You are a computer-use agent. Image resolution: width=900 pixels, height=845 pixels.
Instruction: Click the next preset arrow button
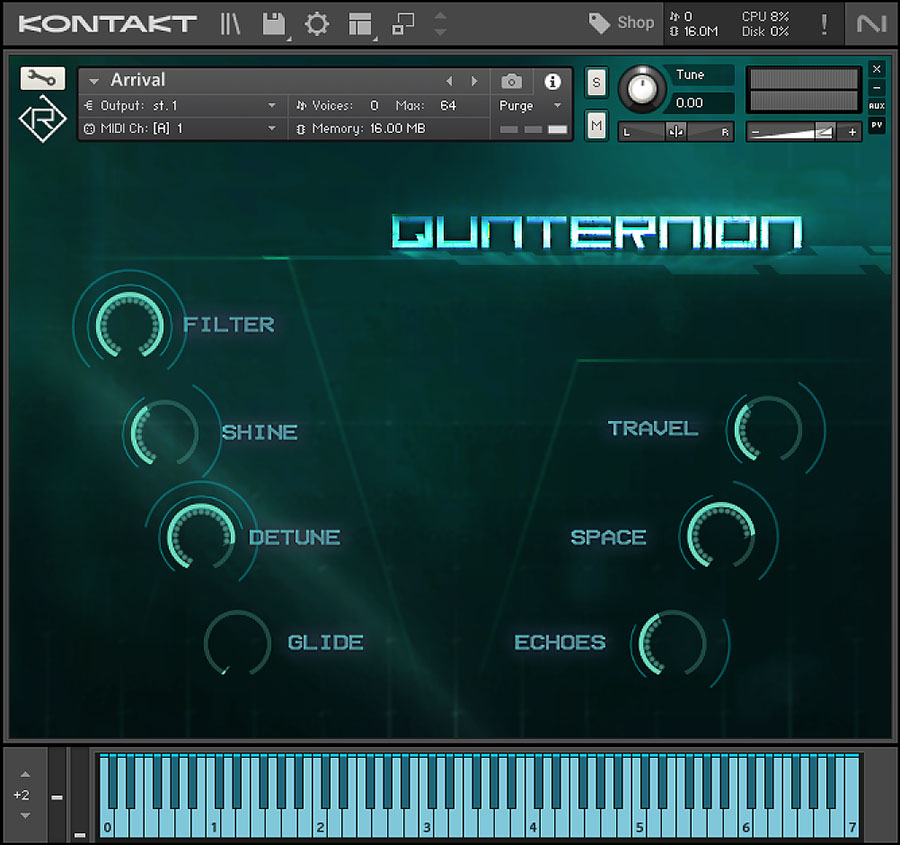pyautogui.click(x=473, y=80)
